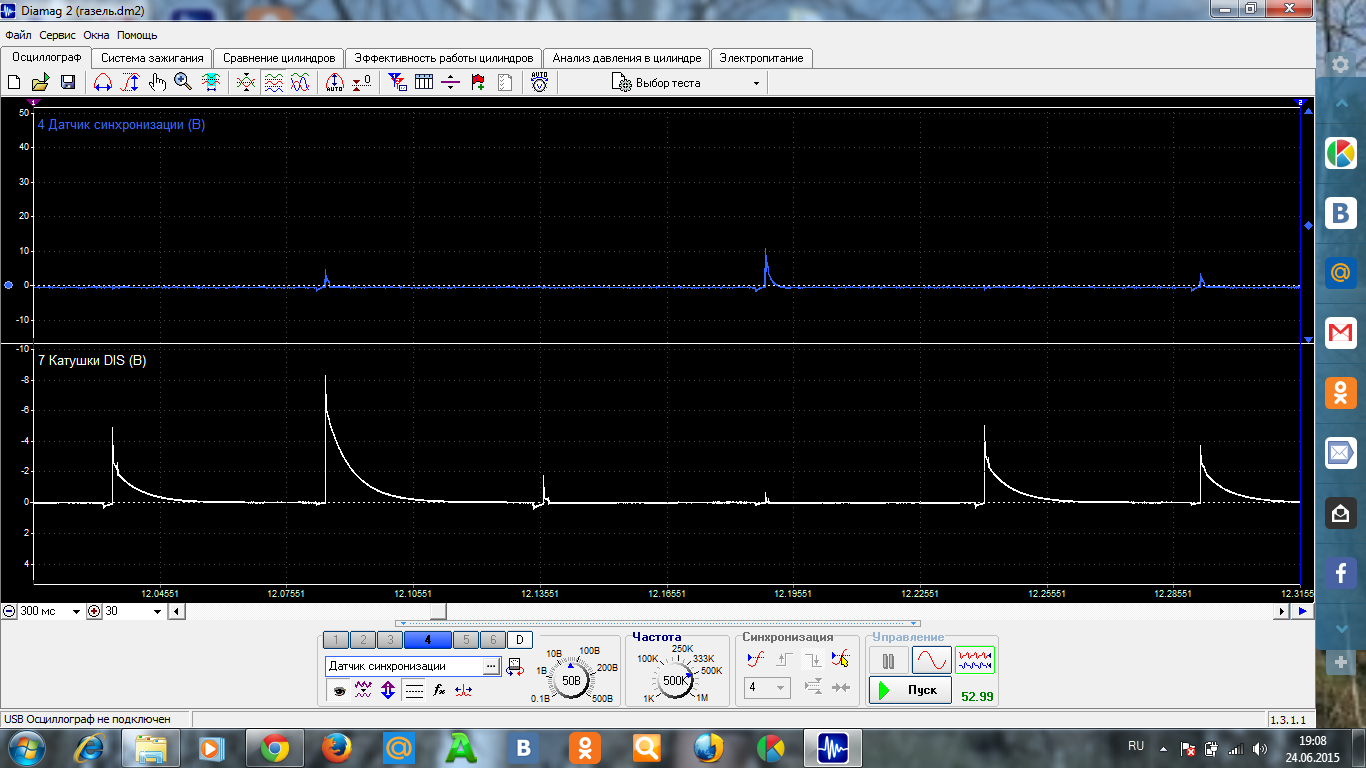This screenshot has height=768, width=1366.
Task: Click the stacked-waveforms separate-channels icon
Action: coord(273,83)
